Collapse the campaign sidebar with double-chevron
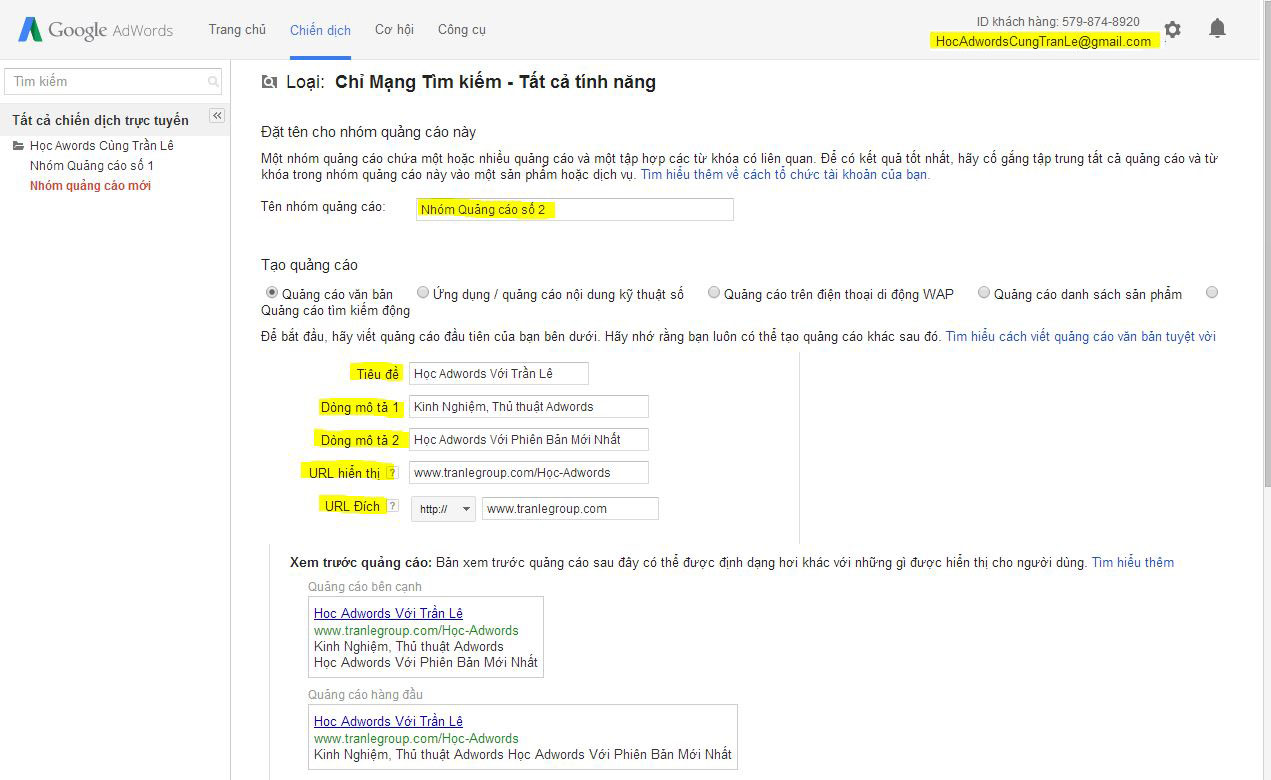The width and height of the screenshot is (1271, 780). [x=217, y=115]
